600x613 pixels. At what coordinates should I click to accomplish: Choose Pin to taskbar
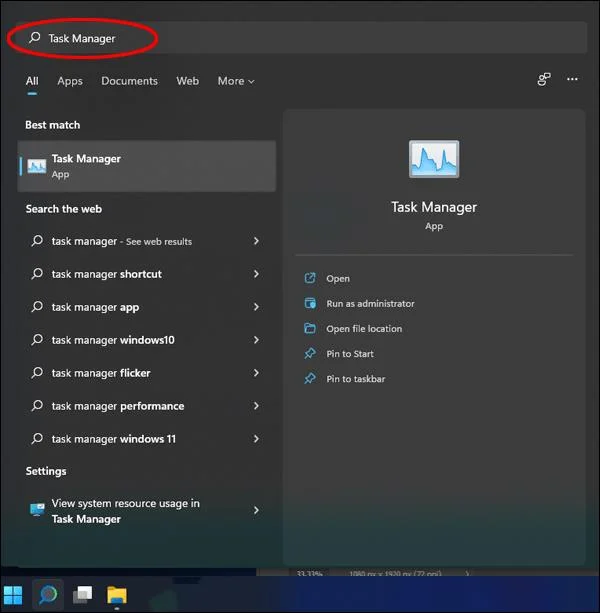(x=356, y=379)
